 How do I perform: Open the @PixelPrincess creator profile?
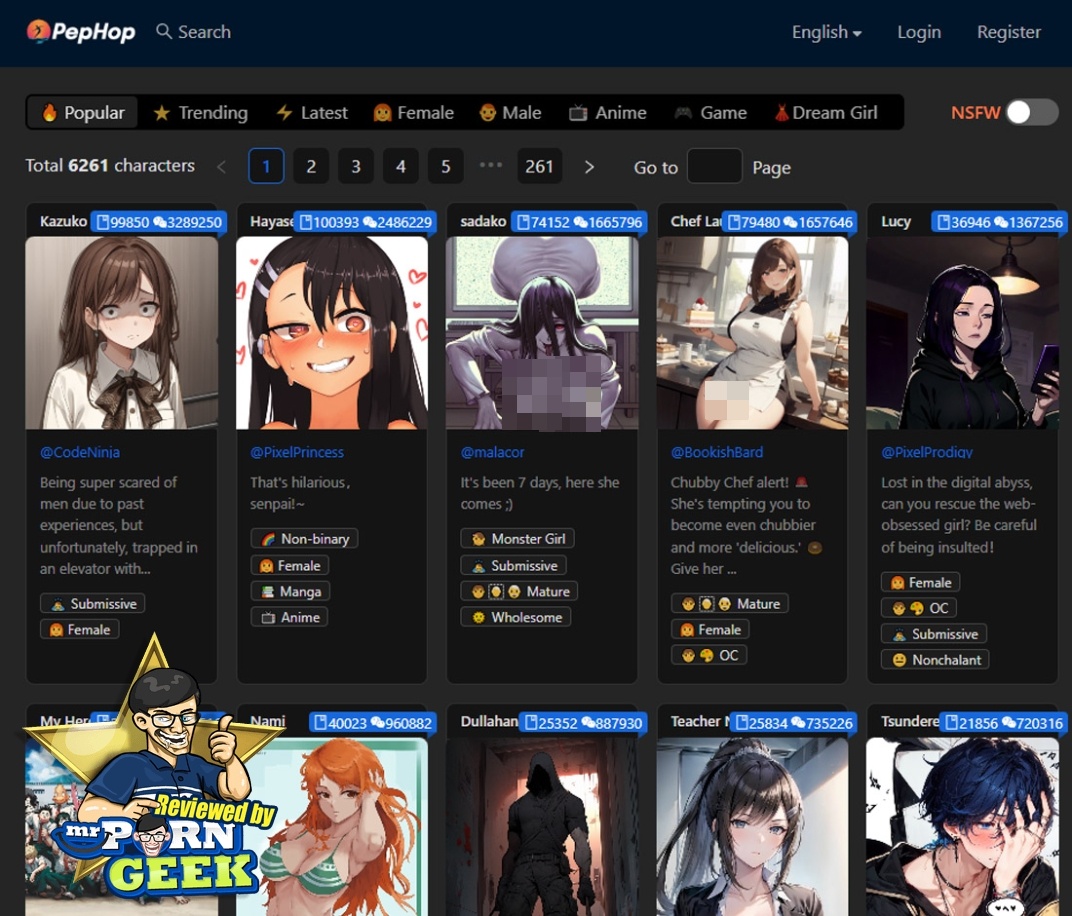click(x=297, y=452)
